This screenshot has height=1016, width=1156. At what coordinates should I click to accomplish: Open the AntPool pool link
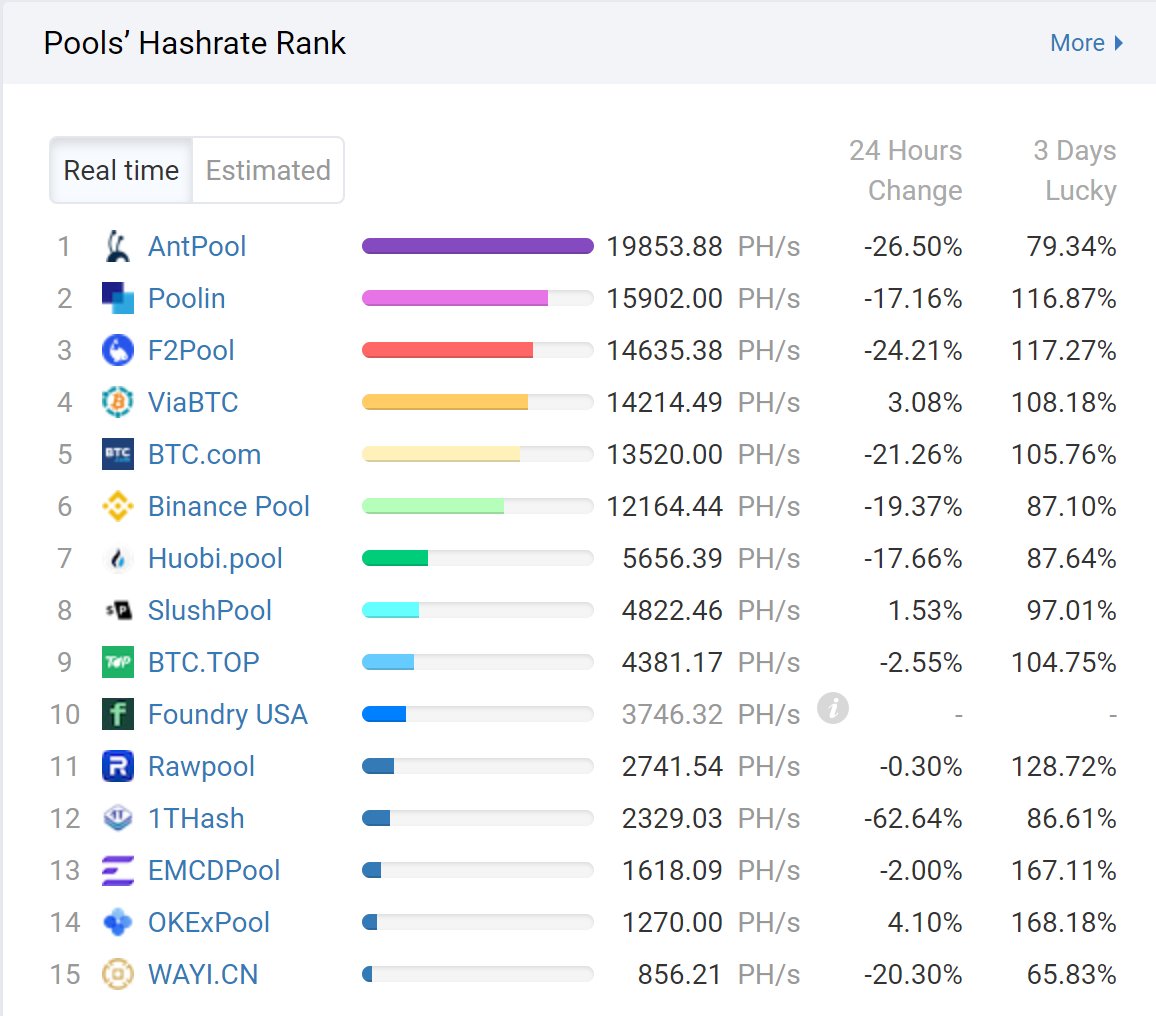coord(197,246)
